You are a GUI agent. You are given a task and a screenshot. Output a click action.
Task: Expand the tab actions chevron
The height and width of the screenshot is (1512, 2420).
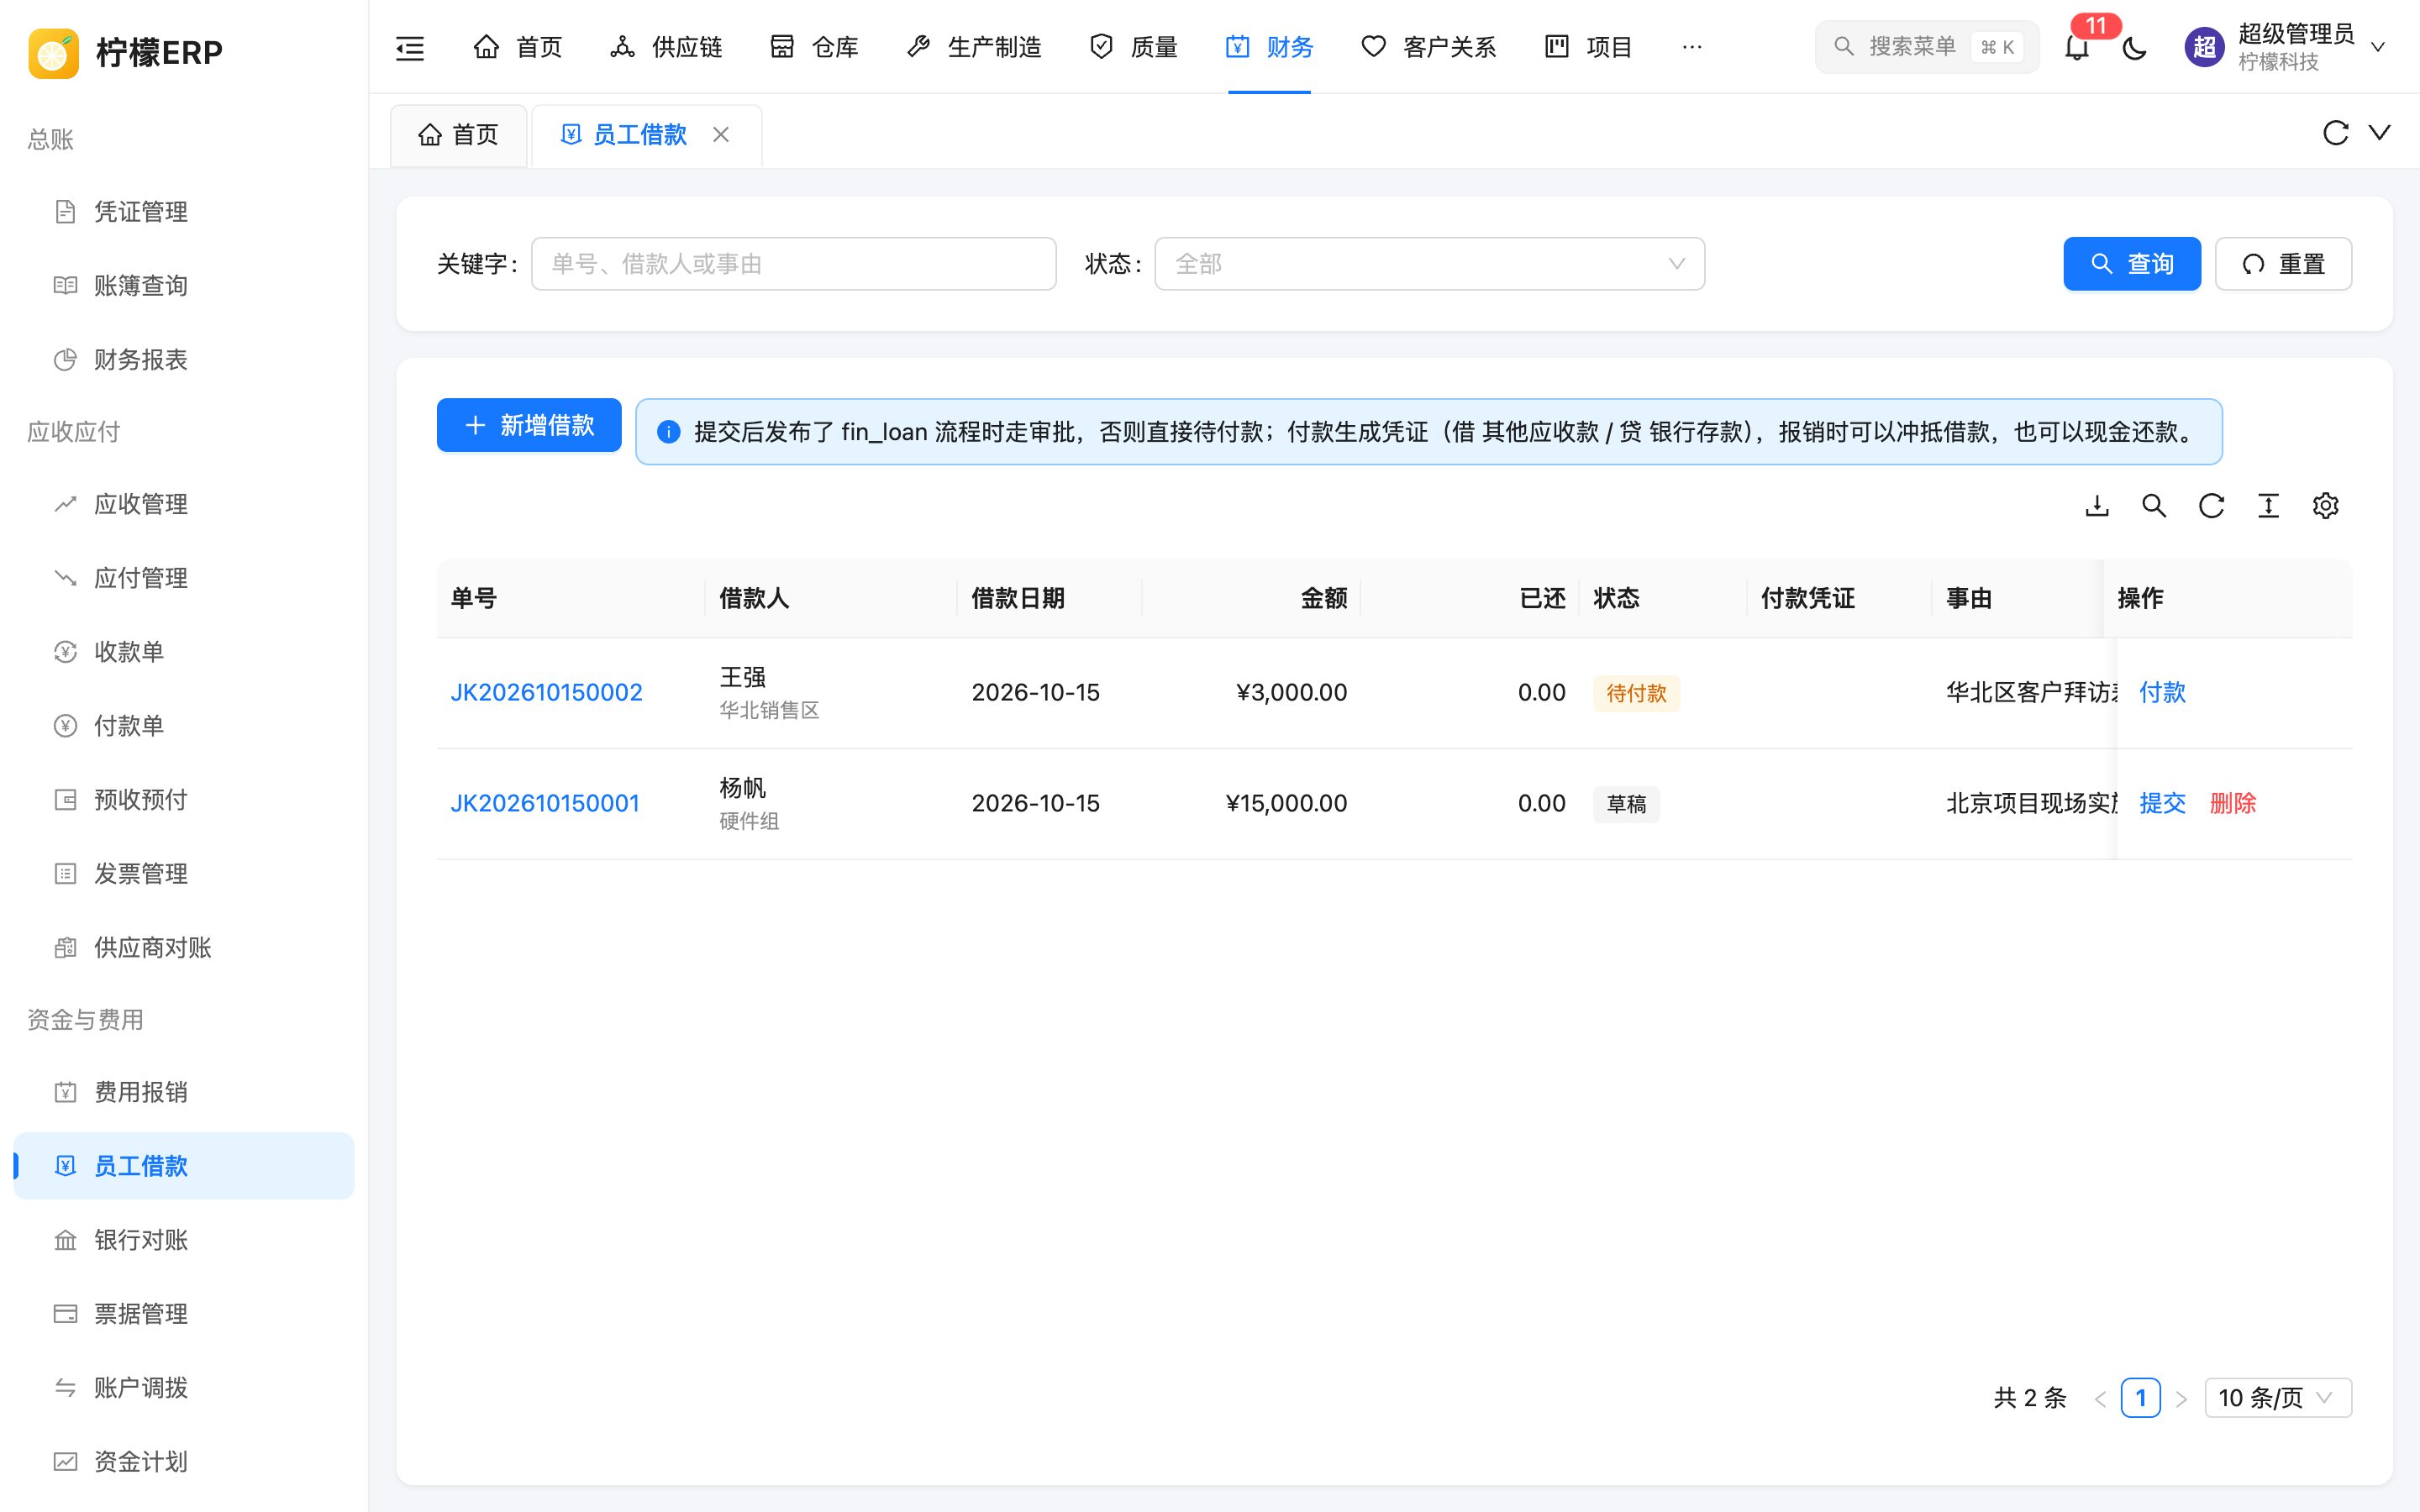(x=2379, y=133)
